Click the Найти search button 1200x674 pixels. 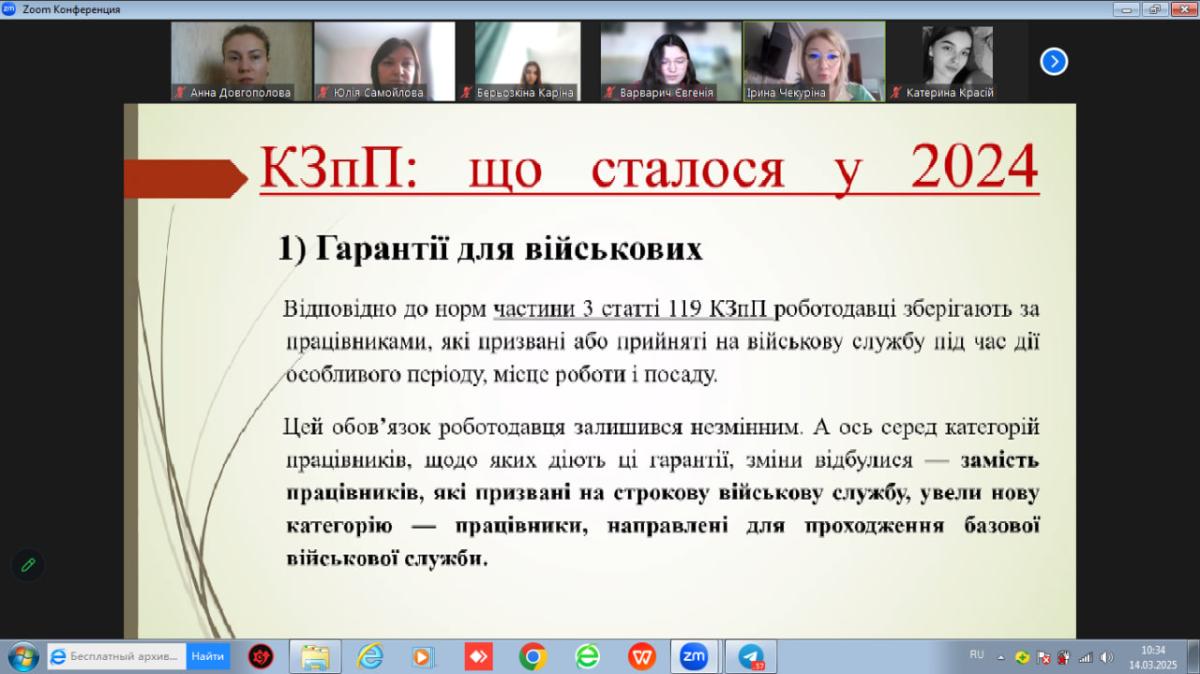tap(208, 657)
